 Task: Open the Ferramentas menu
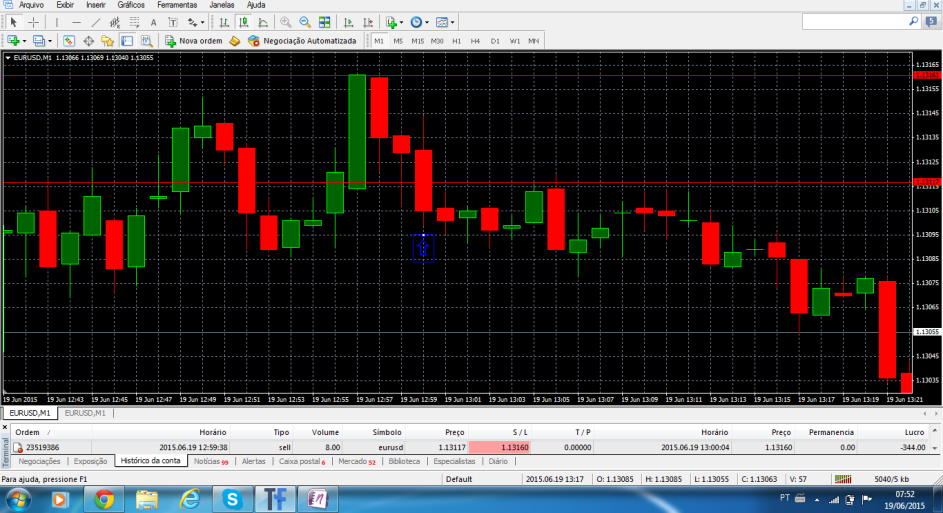176,5
